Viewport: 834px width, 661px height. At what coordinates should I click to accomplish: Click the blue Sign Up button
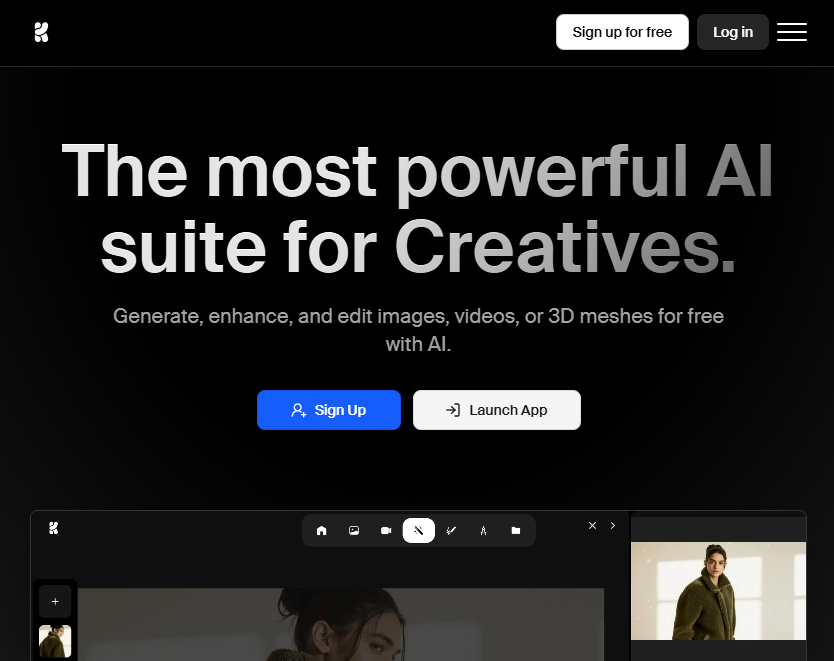(328, 410)
